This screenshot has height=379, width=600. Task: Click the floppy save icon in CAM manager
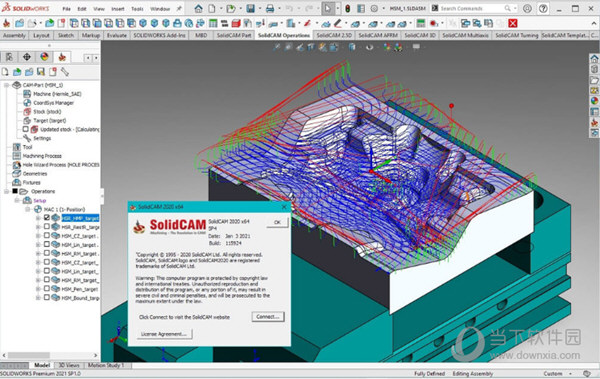tap(41, 72)
